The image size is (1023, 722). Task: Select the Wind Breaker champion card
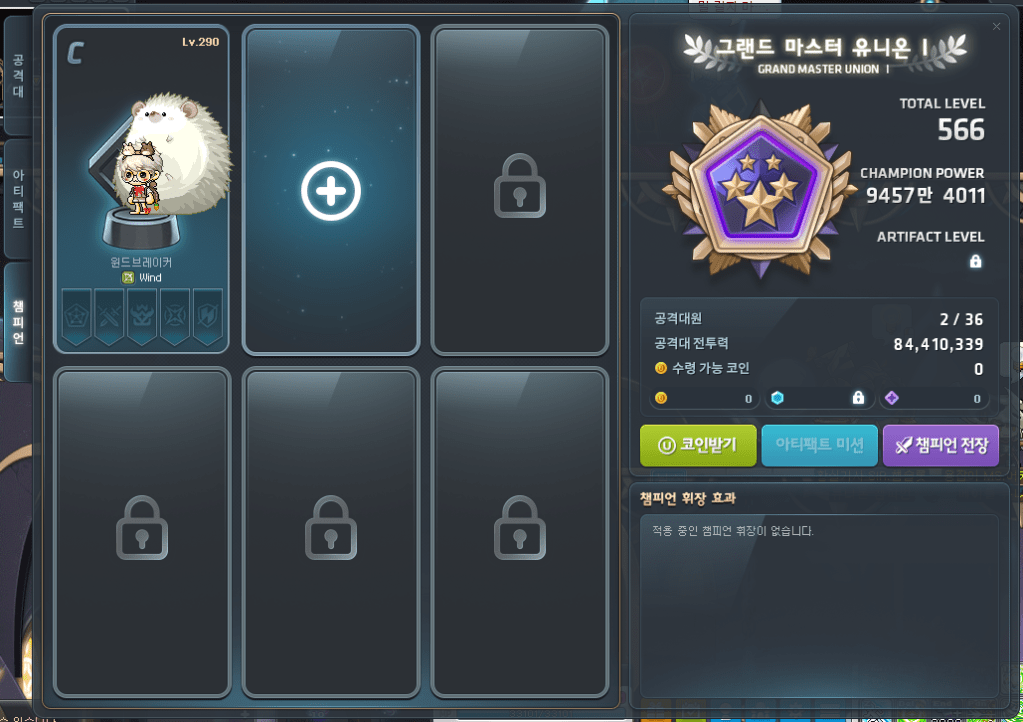pos(142,189)
